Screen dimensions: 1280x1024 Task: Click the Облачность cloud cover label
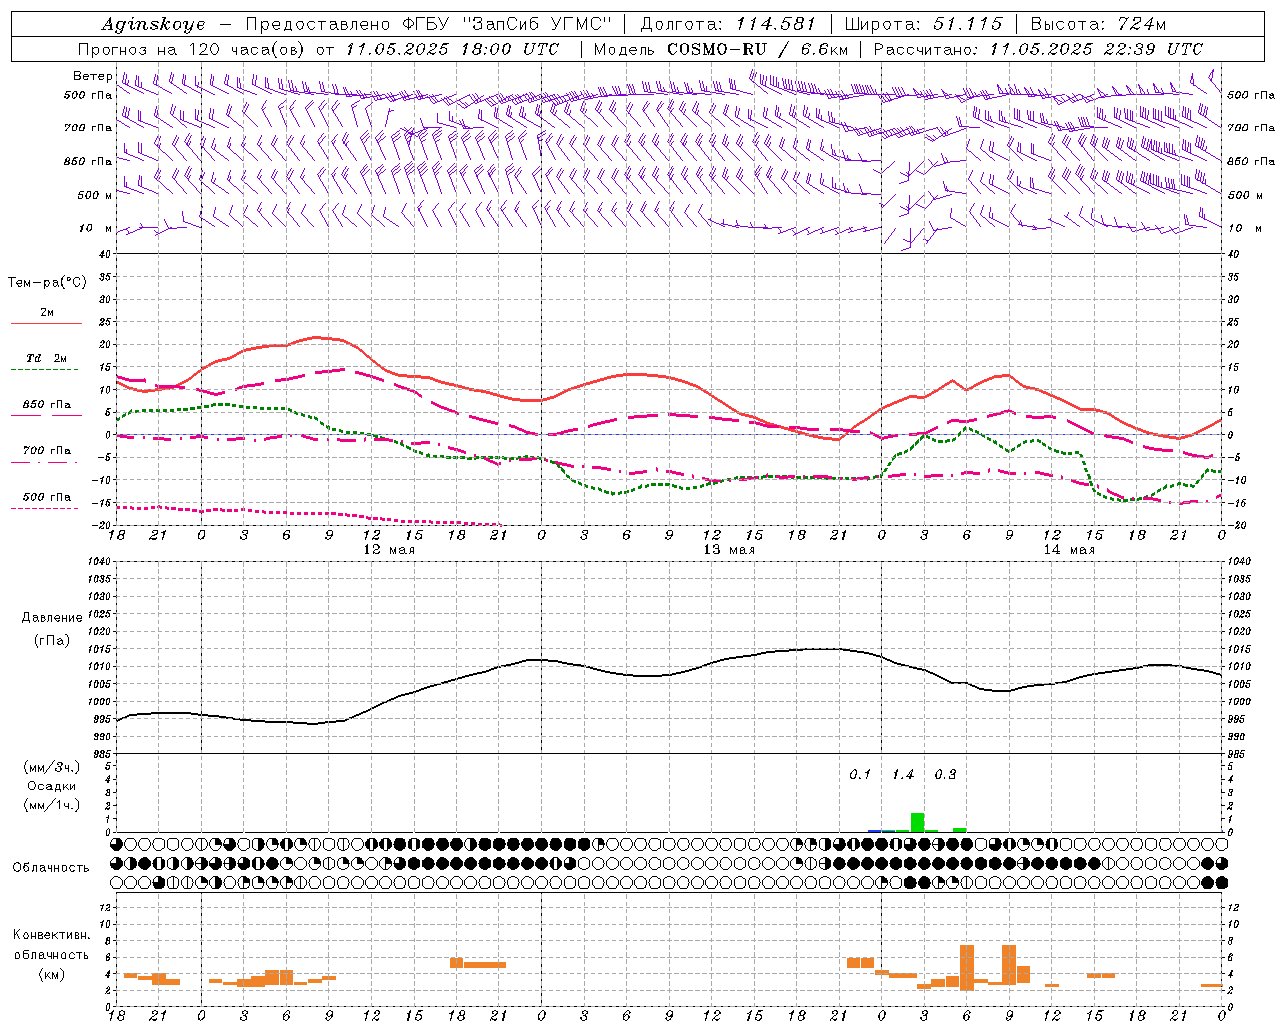[51, 868]
